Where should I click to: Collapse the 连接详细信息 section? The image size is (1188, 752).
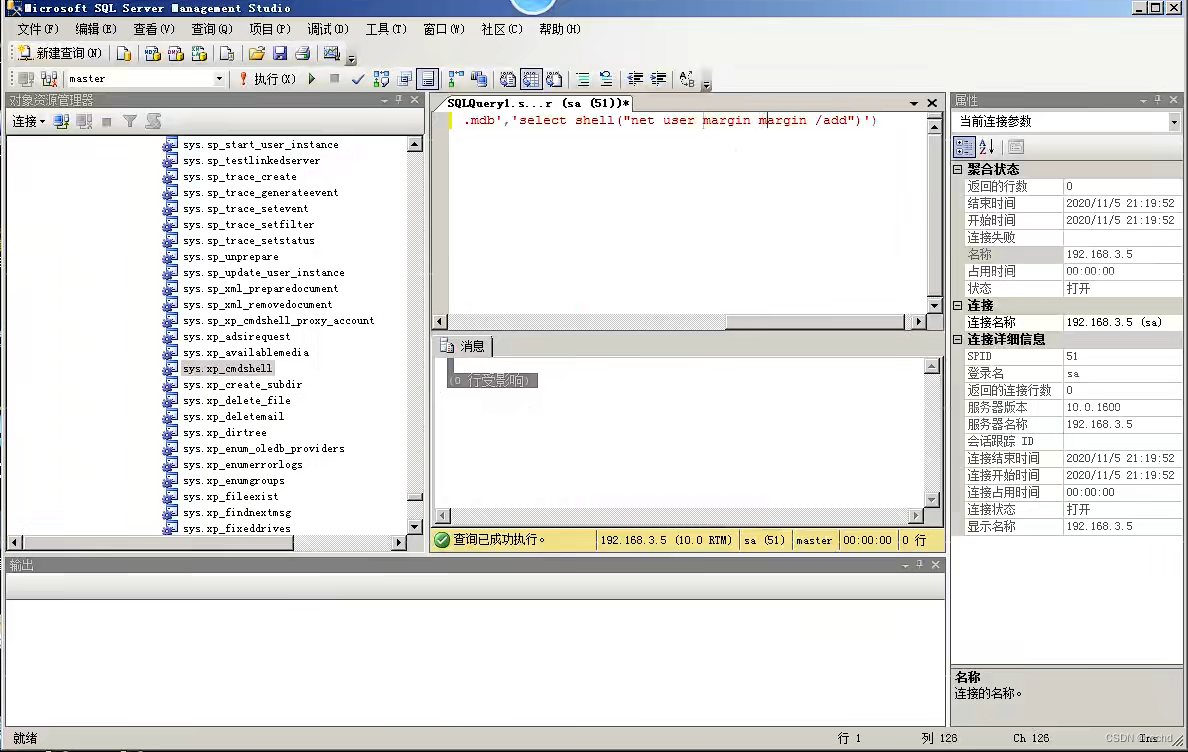pyautogui.click(x=958, y=339)
